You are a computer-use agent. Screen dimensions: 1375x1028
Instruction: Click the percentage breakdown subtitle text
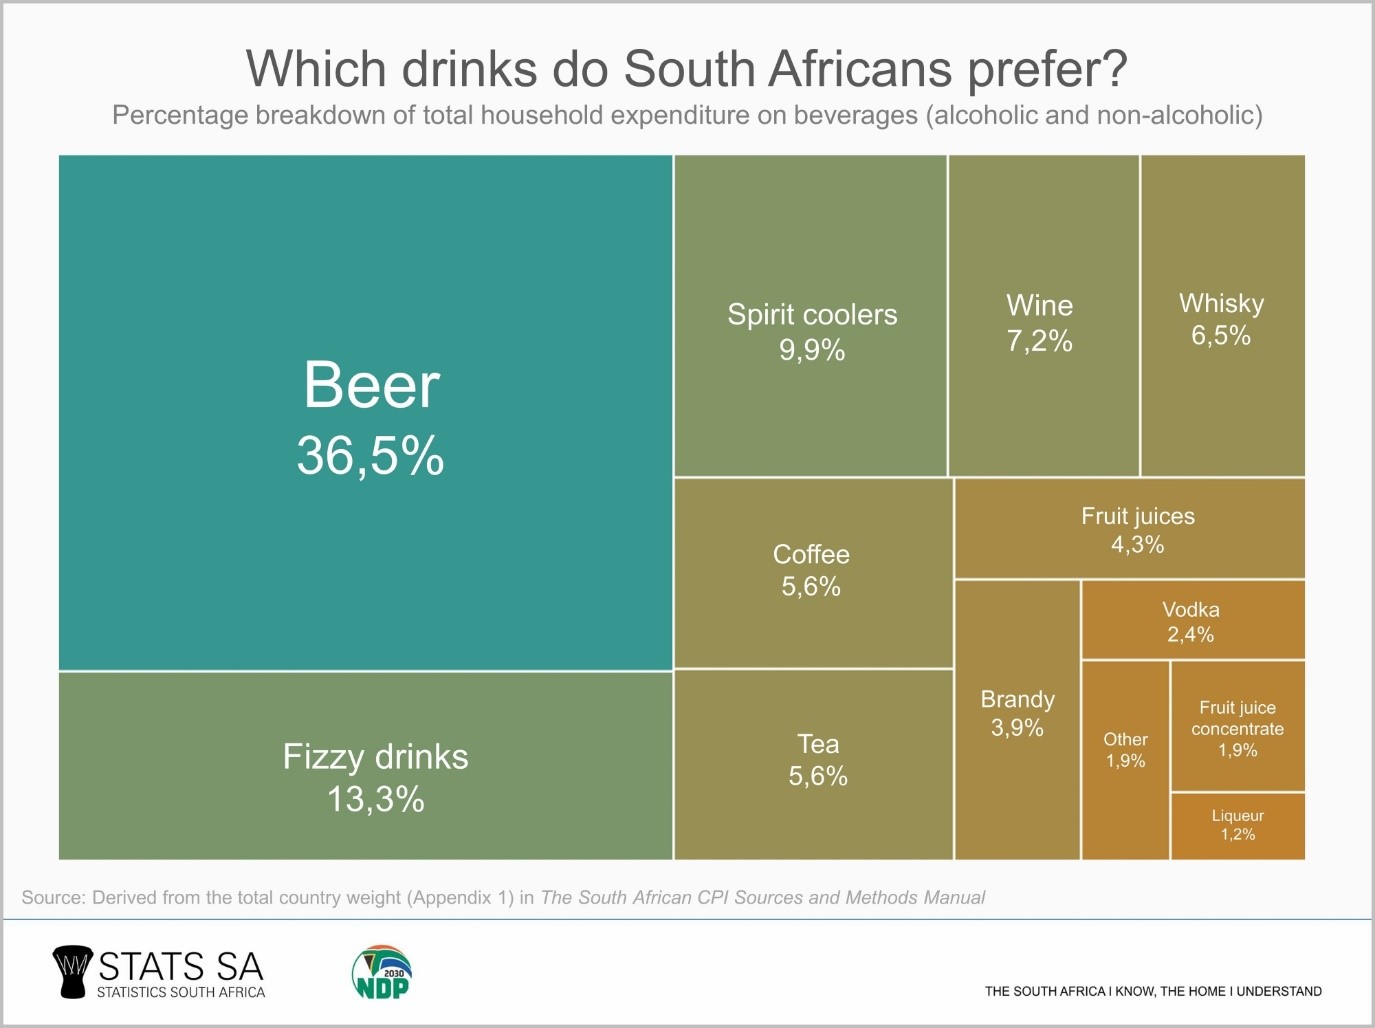coord(687,116)
